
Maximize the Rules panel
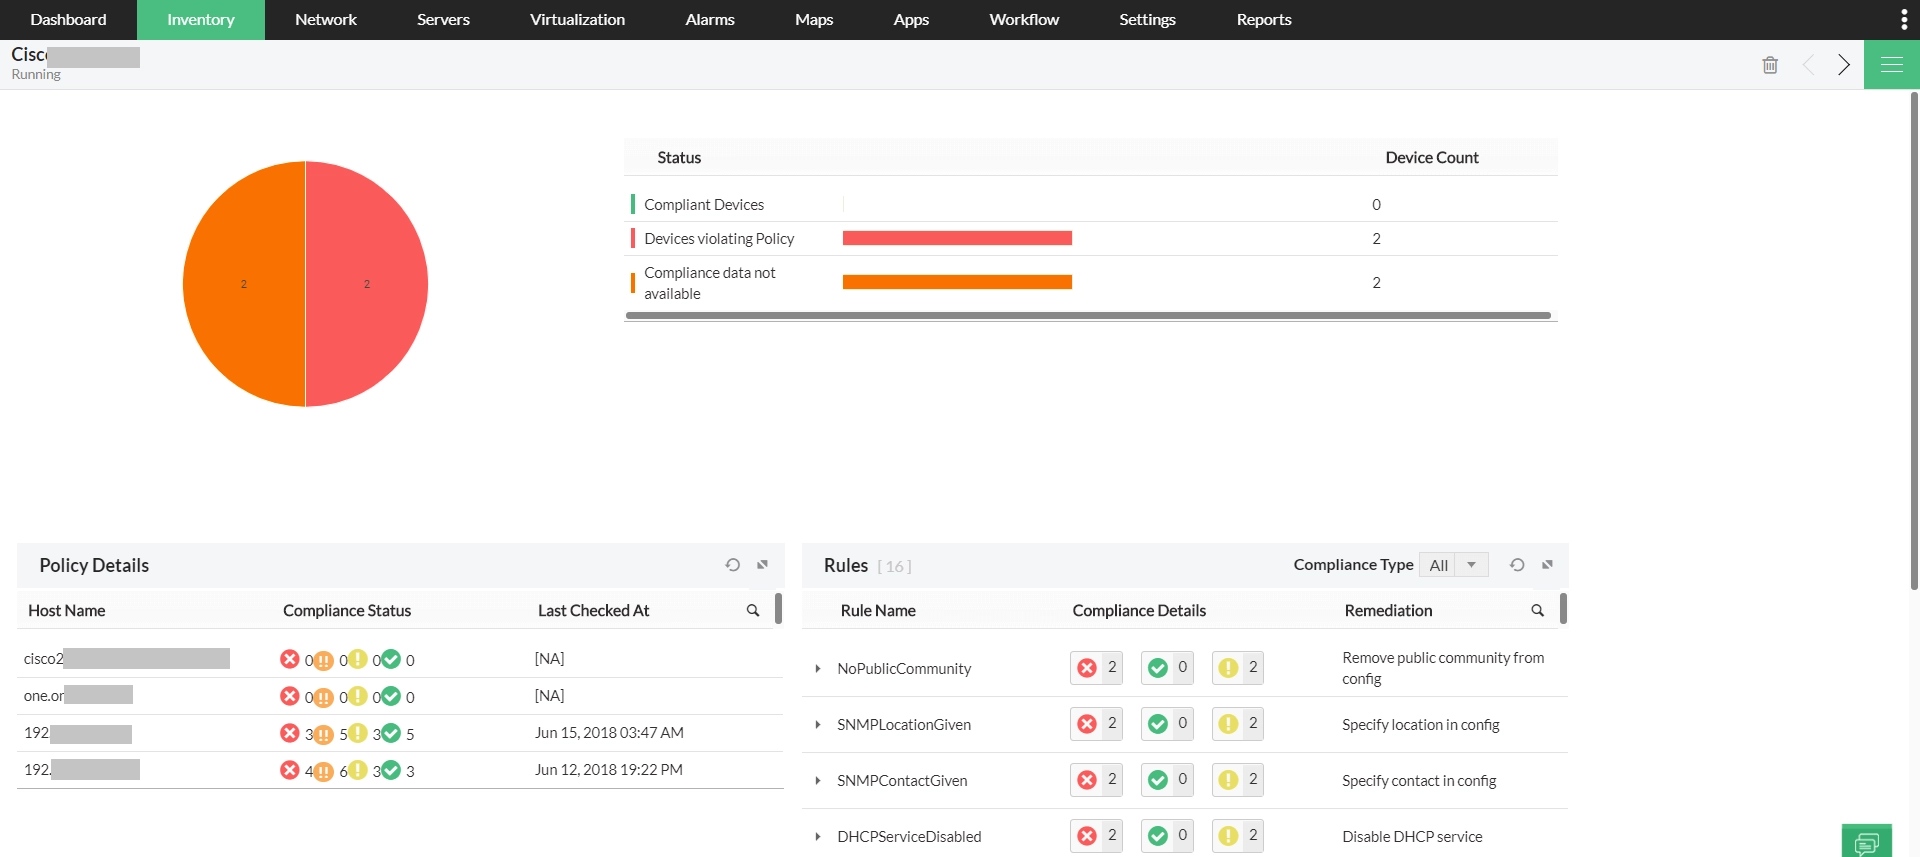click(1547, 565)
